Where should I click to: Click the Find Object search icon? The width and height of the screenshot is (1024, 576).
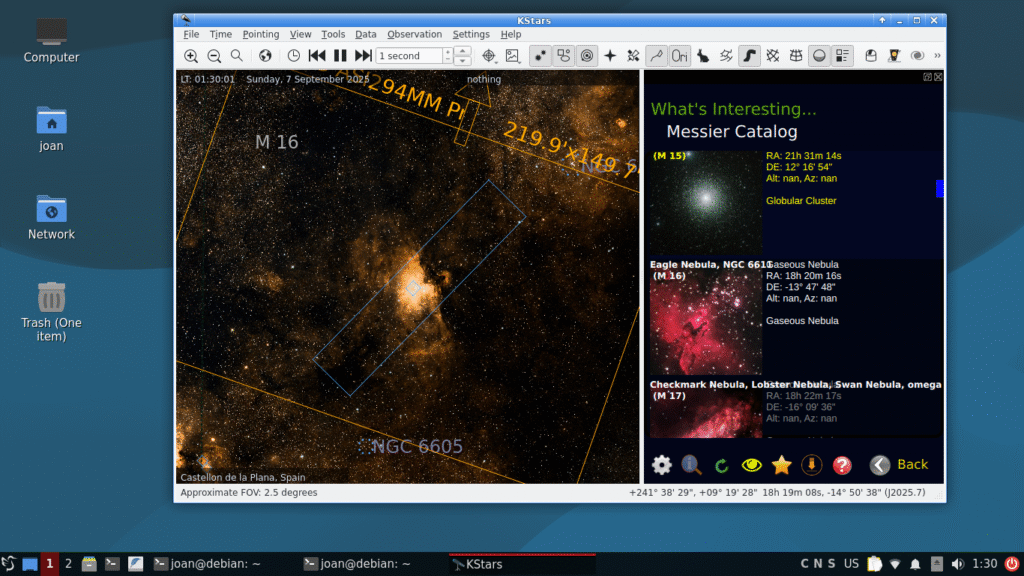tap(237, 56)
